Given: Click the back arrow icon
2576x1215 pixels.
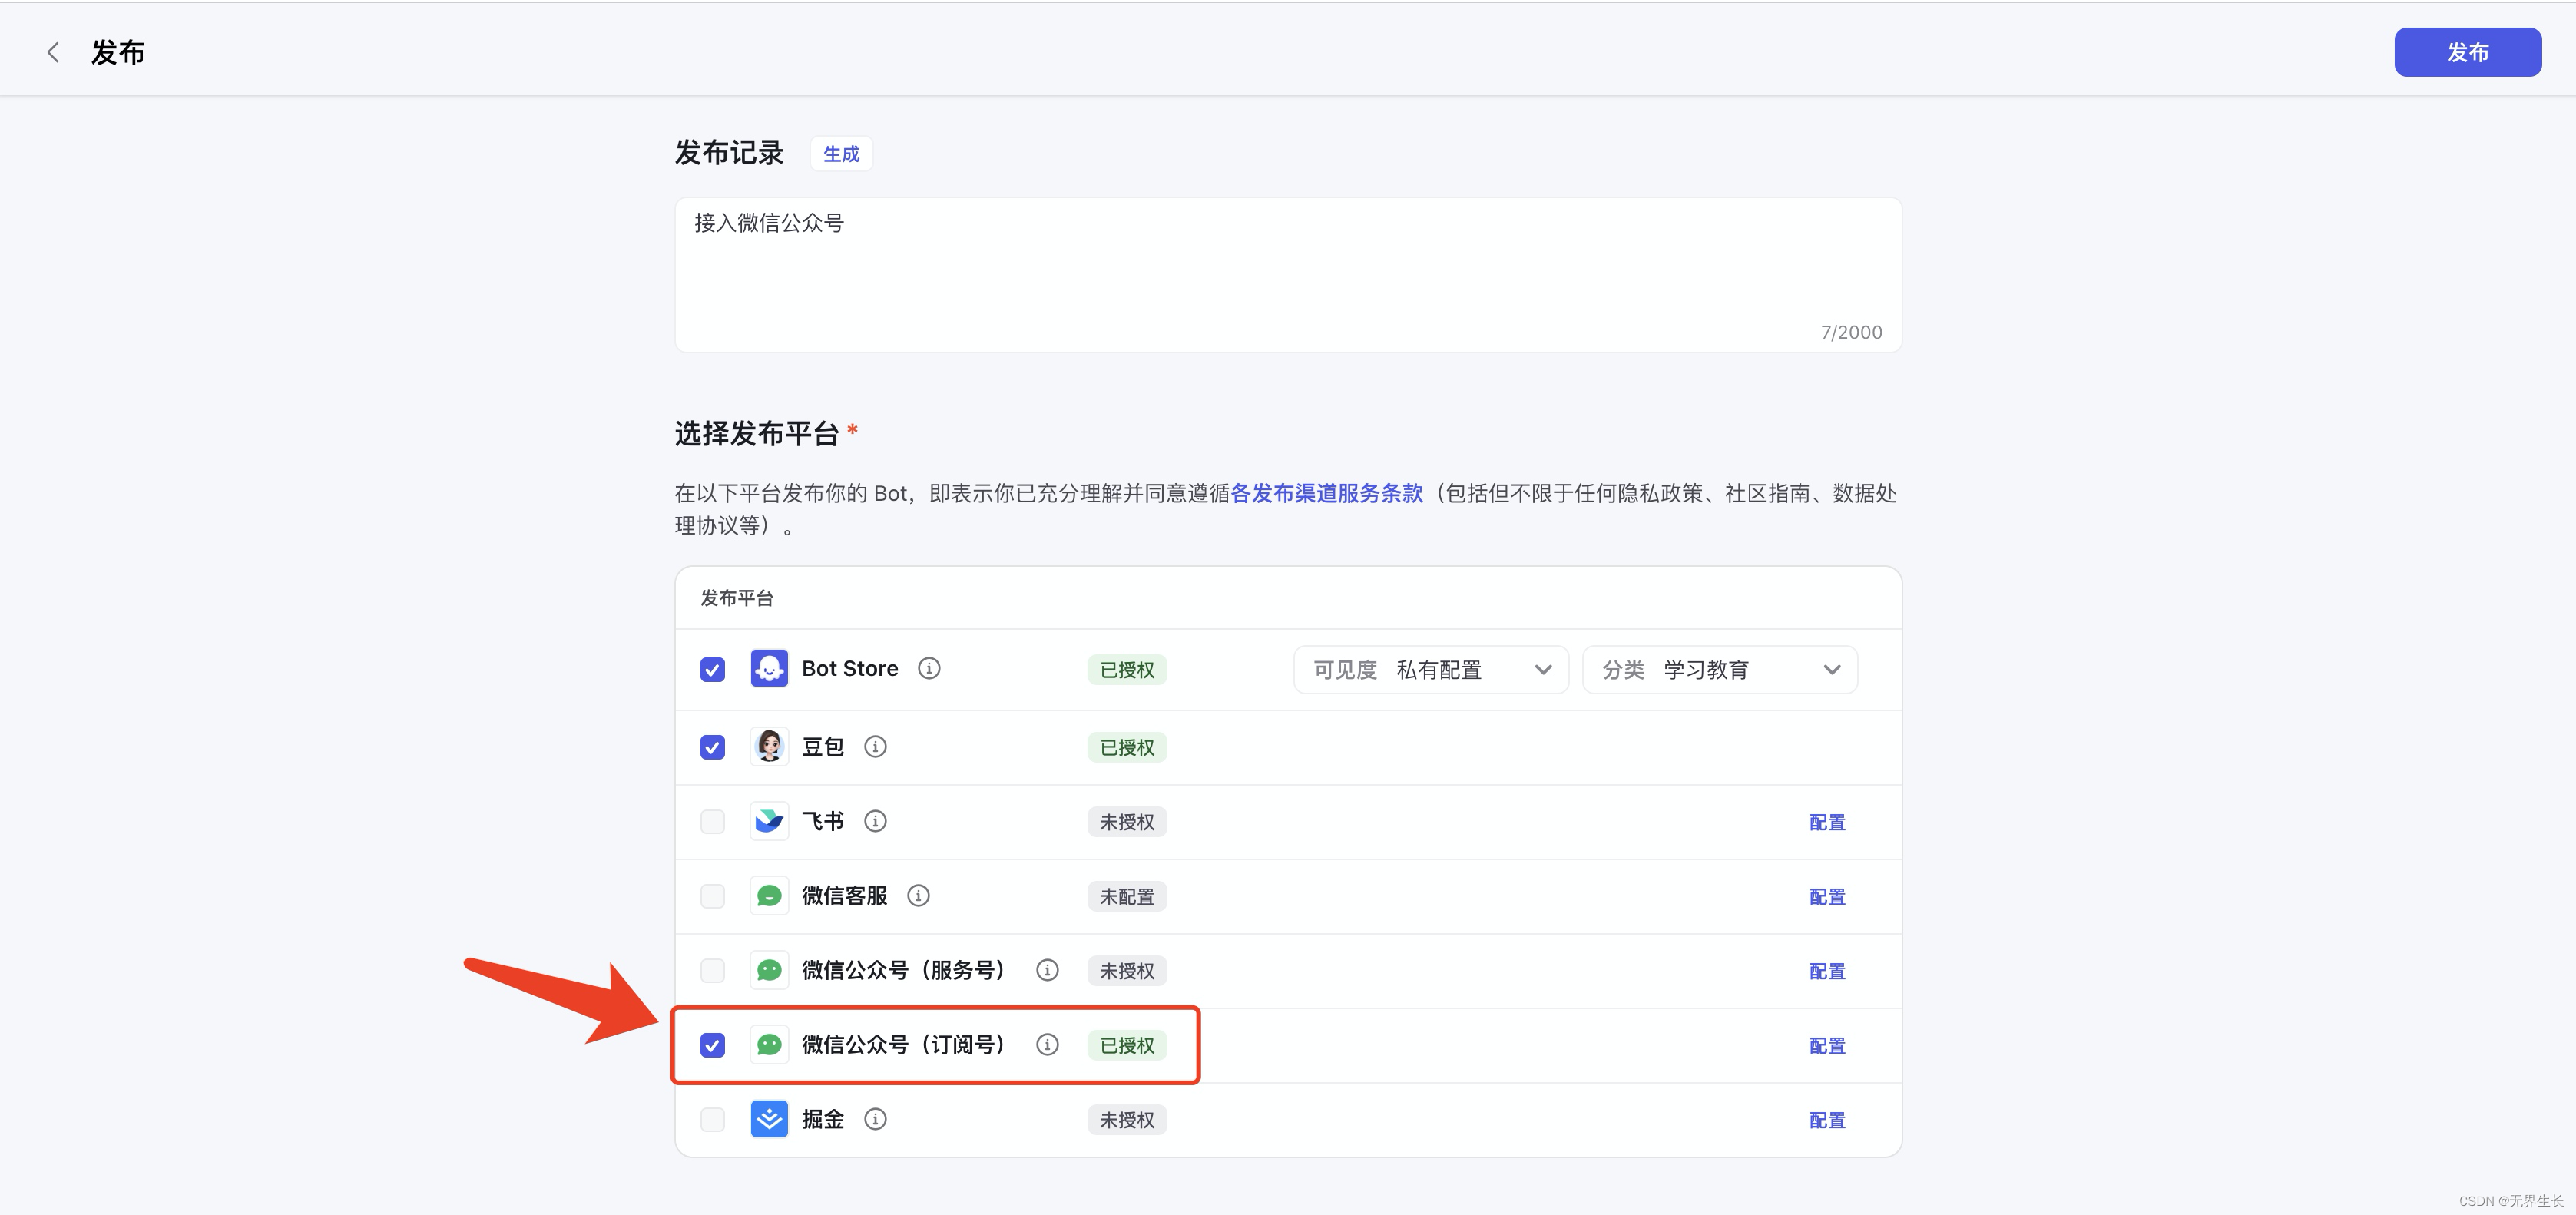Looking at the screenshot, I should [x=53, y=52].
